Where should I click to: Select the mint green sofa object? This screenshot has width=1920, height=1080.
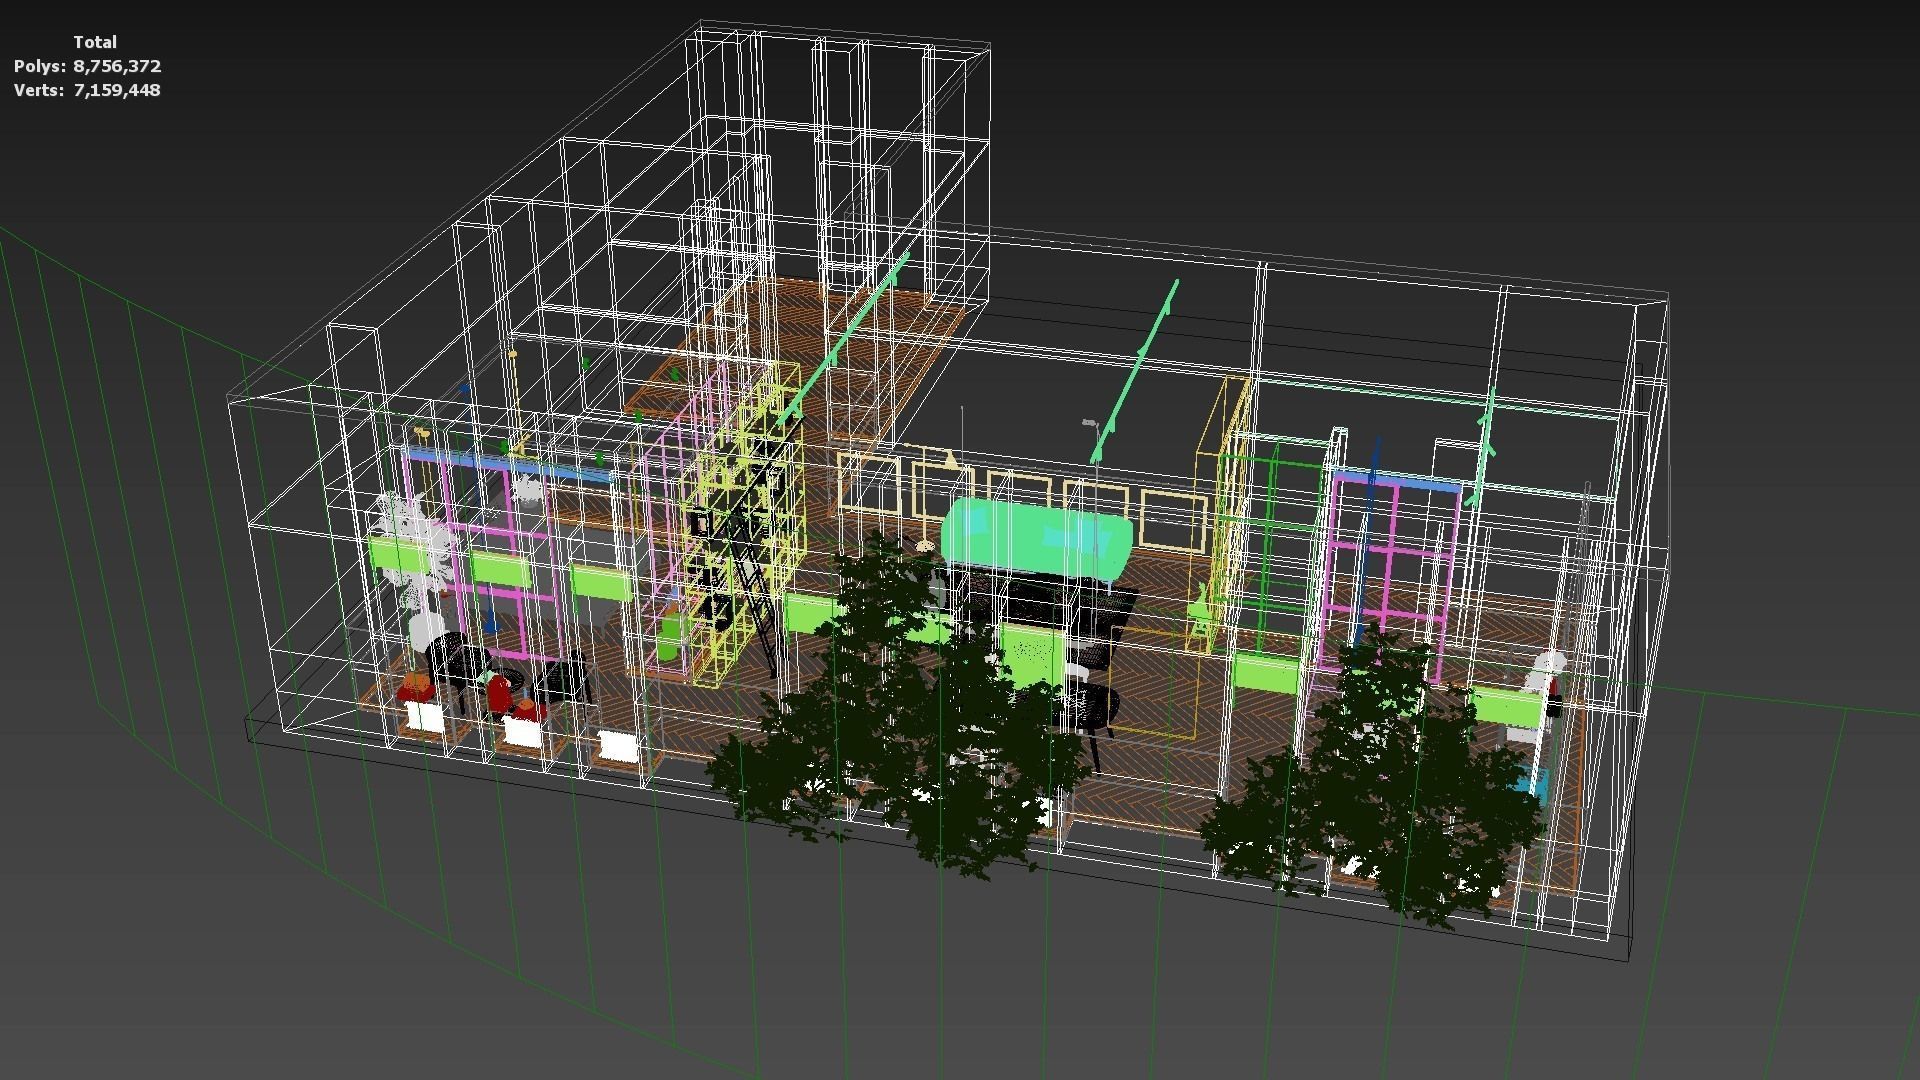pos(1036,538)
